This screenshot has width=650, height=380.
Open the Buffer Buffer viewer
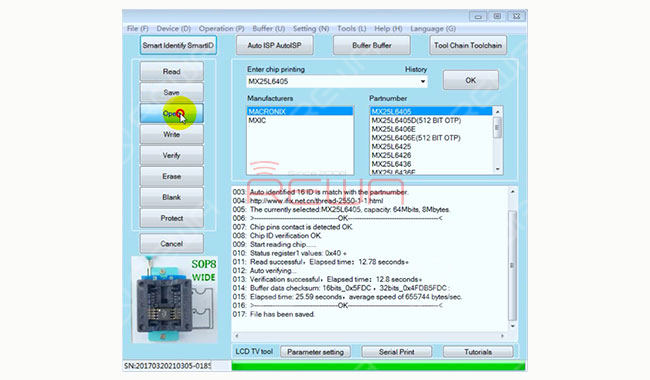372,45
